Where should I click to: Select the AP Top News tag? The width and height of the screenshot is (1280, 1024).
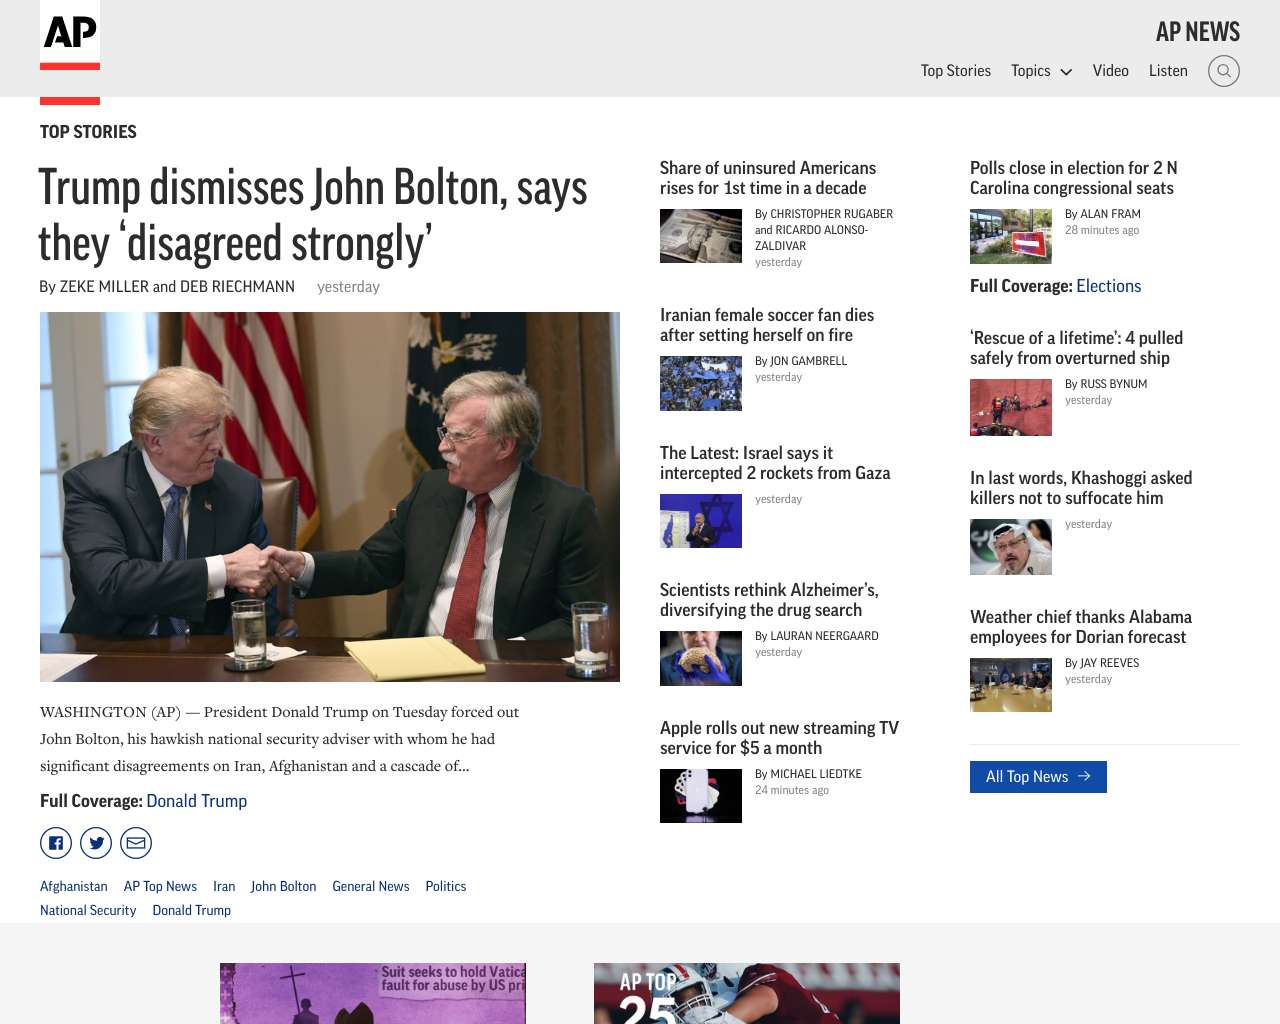160,886
